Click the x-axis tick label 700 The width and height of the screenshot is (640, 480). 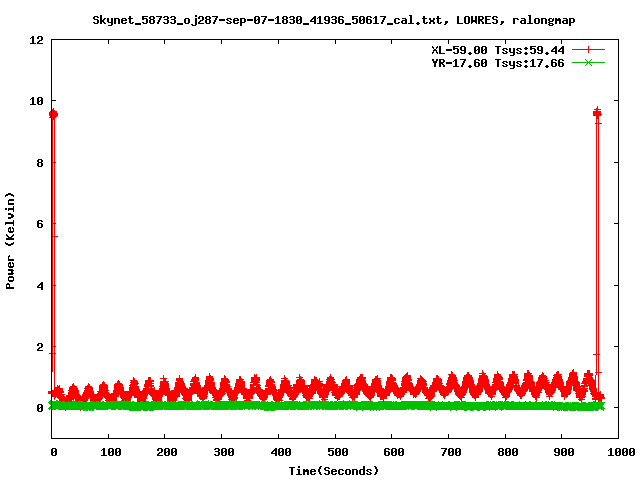[451, 452]
